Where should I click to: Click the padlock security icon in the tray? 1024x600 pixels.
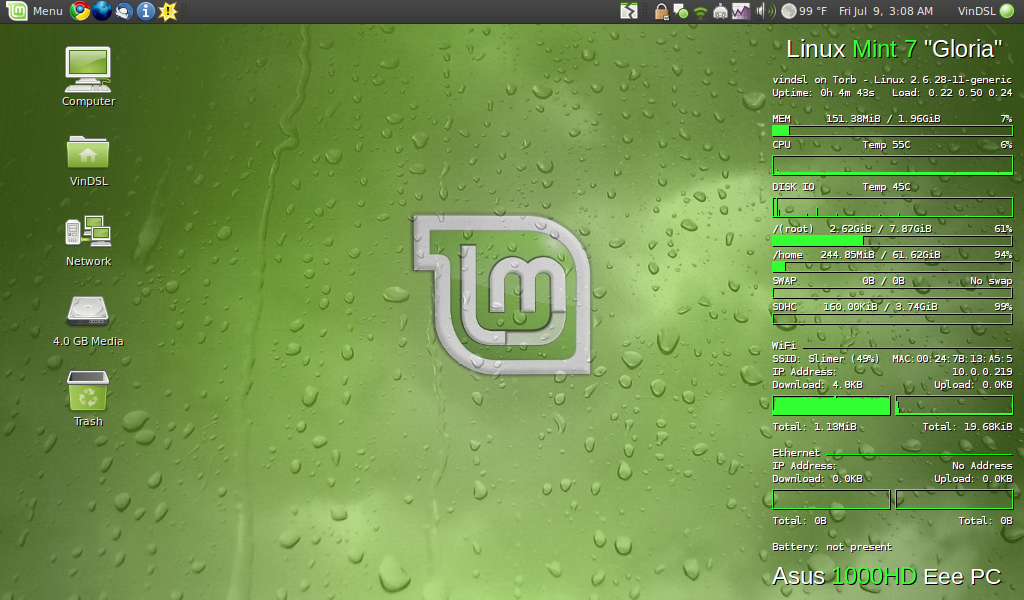660,12
